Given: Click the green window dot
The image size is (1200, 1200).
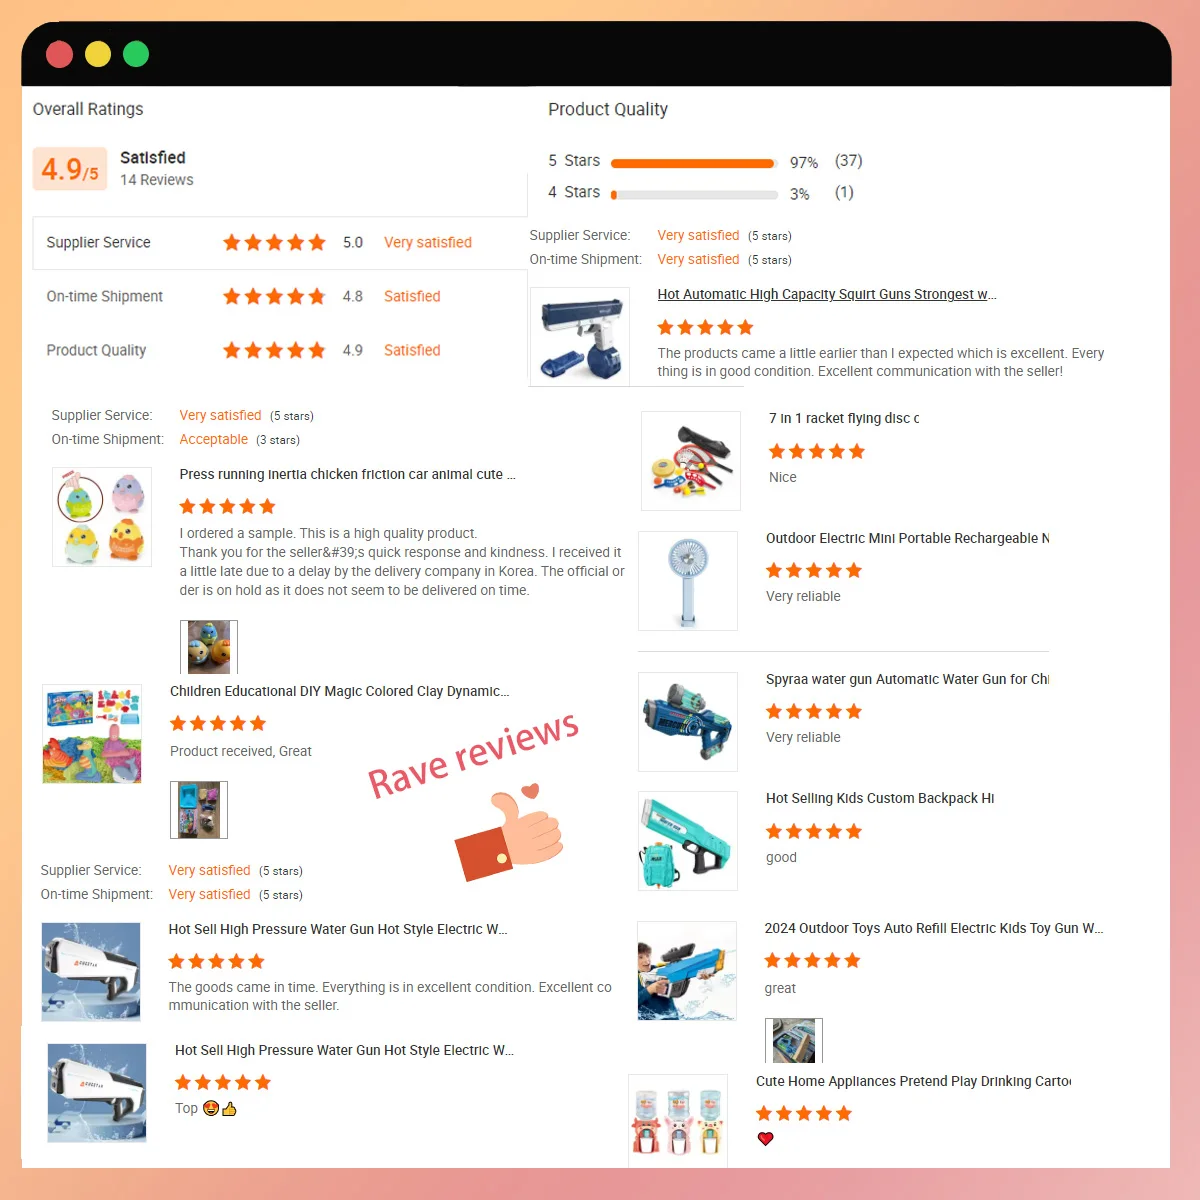Looking at the screenshot, I should [x=136, y=54].
